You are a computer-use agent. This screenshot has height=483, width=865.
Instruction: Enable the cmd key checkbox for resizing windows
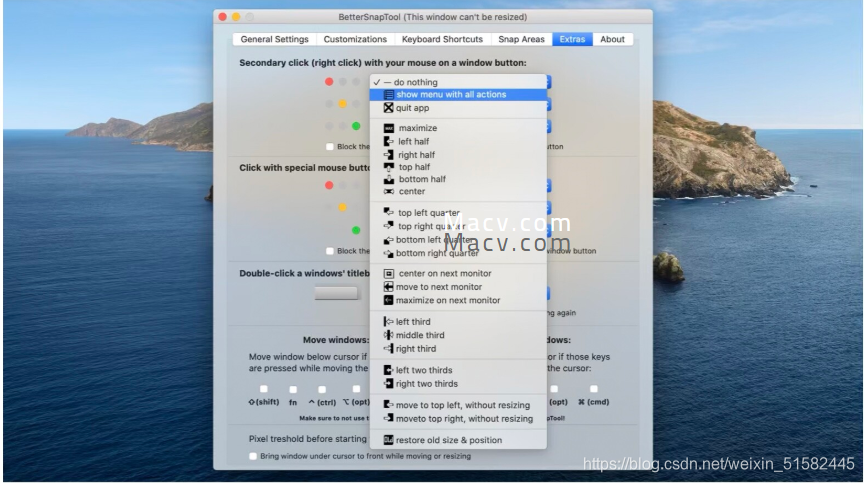[594, 389]
